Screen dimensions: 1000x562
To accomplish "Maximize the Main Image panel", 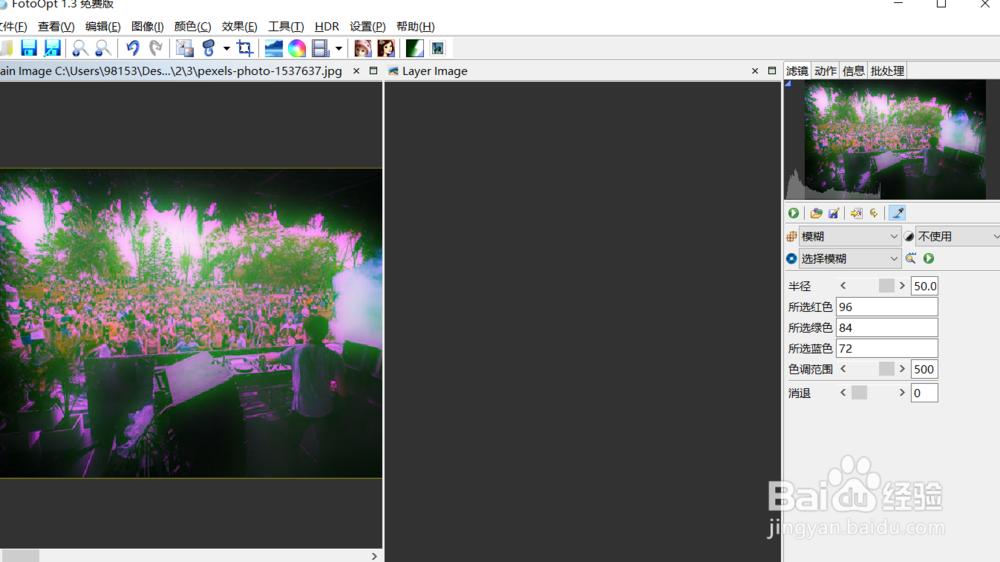I will [x=374, y=71].
